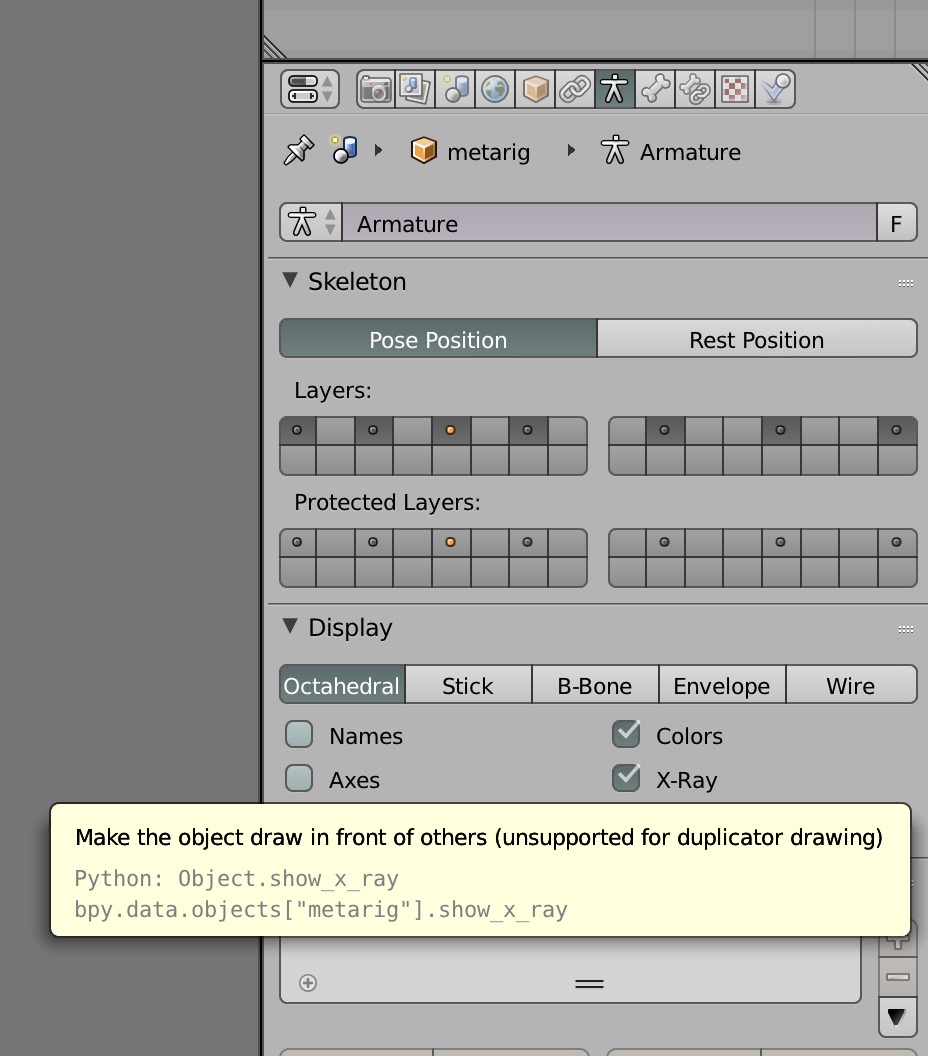Click the minus button beside the list
The height and width of the screenshot is (1056, 928).
point(898,977)
